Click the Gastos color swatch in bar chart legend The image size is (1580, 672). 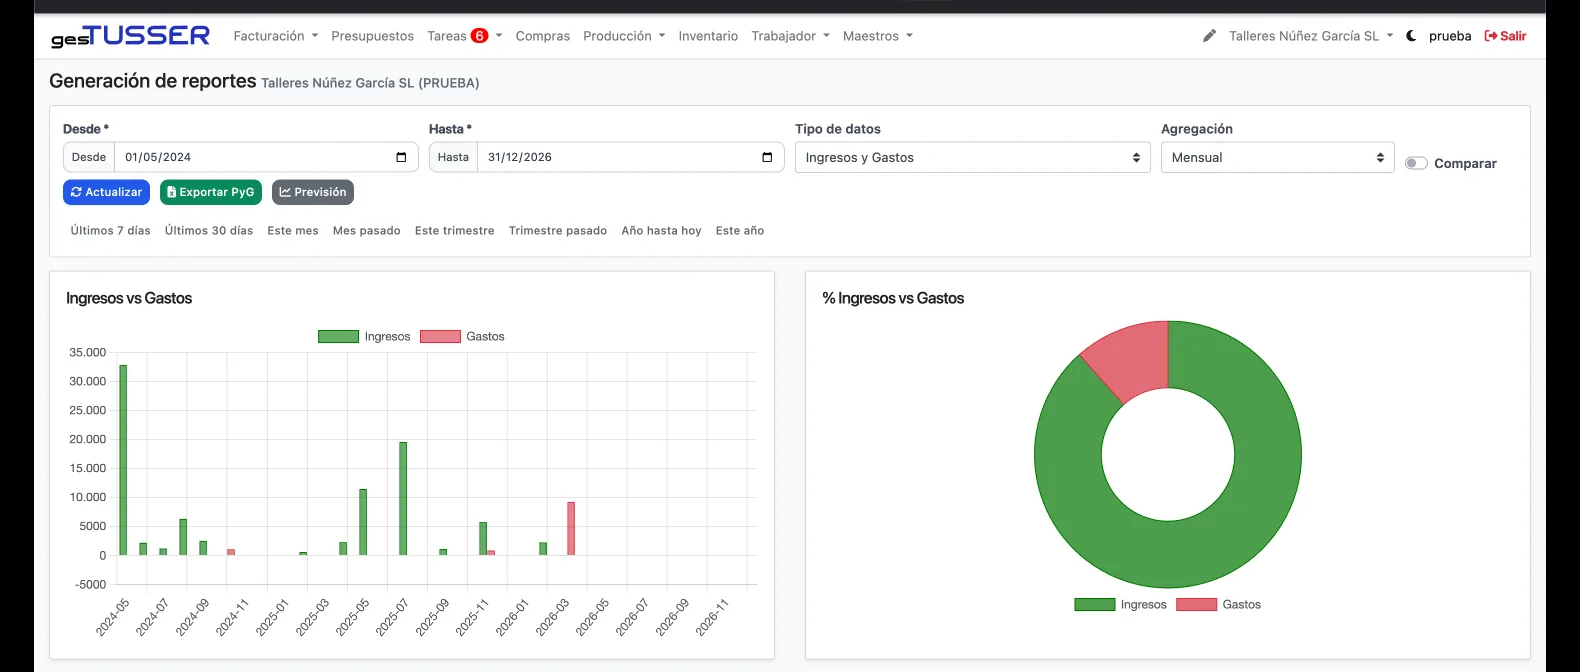coord(440,337)
